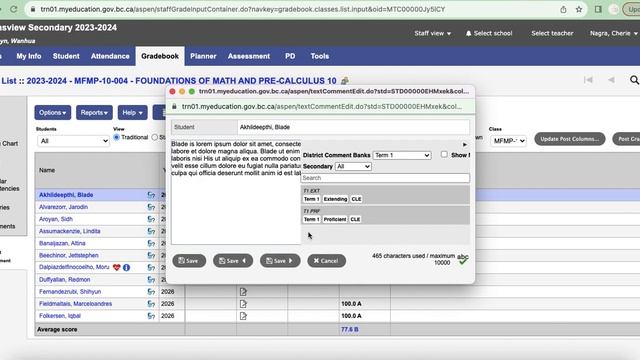Open student link Alvarezorr, Jarodin

point(63,207)
